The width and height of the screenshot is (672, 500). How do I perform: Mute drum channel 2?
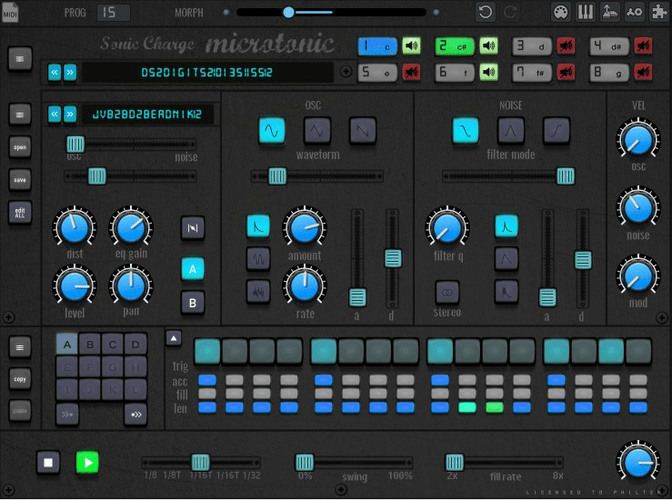tap(489, 46)
